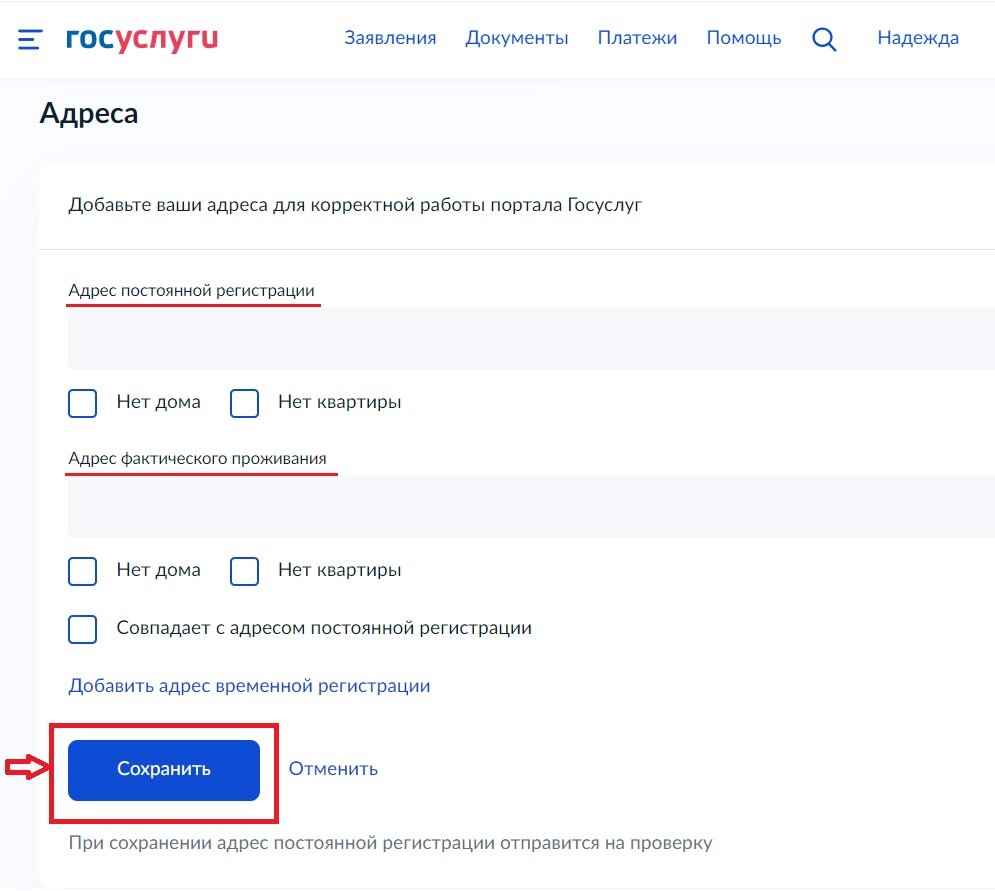Viewport: 995px width, 891px height.
Task: Click the Госуслуги logo
Action: (141, 38)
